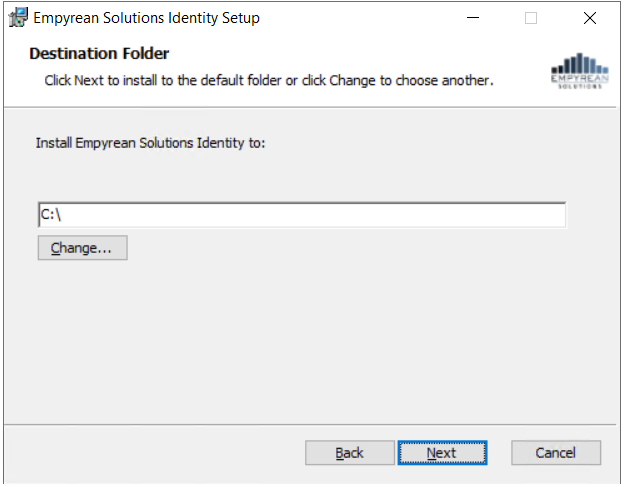Click the 'Click Next to install' instruction text
Screen dimensions: 624x487
pyautogui.click(x=269, y=80)
